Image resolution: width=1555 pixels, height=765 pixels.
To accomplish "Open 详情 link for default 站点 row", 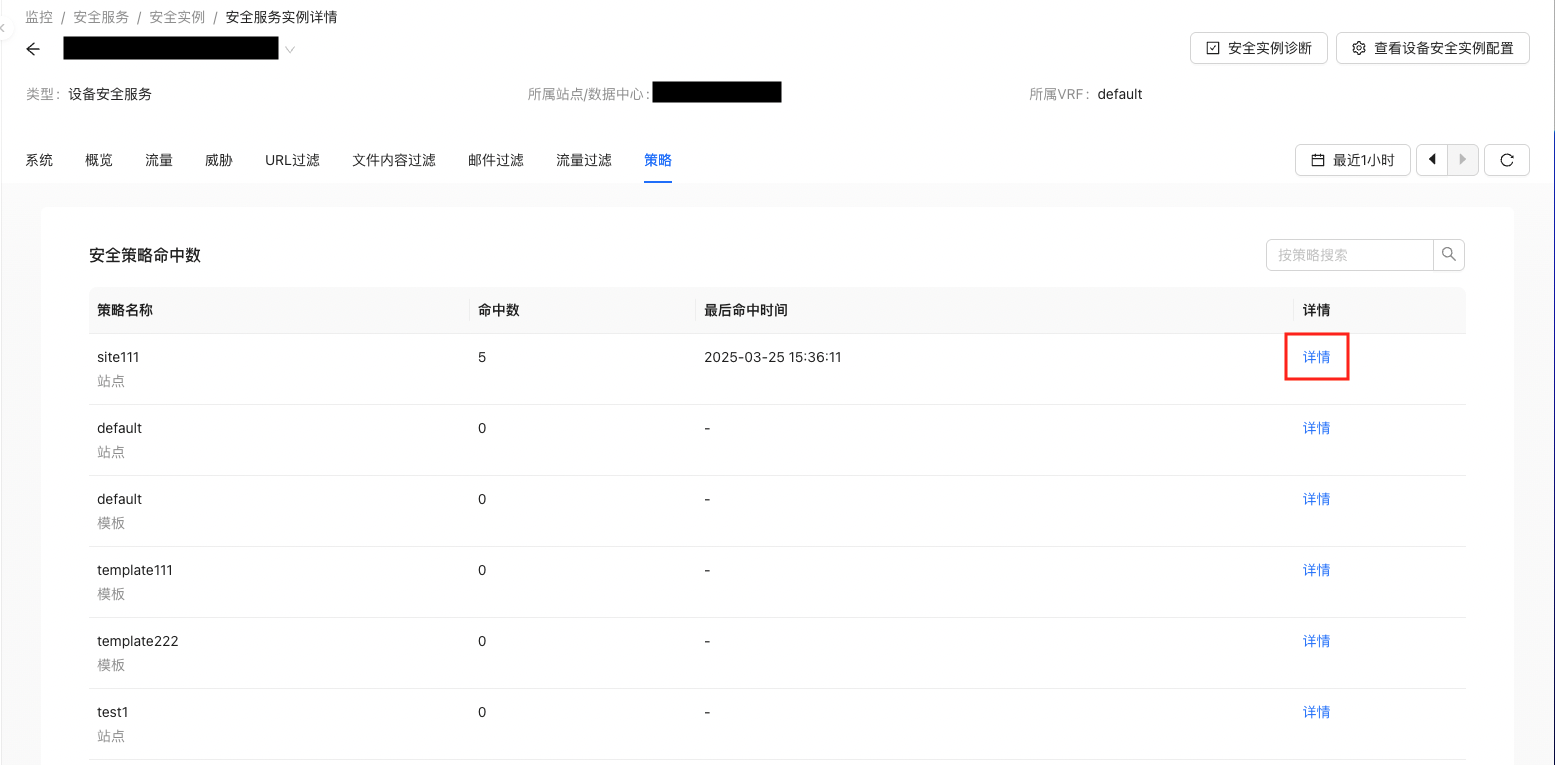I will [1316, 428].
